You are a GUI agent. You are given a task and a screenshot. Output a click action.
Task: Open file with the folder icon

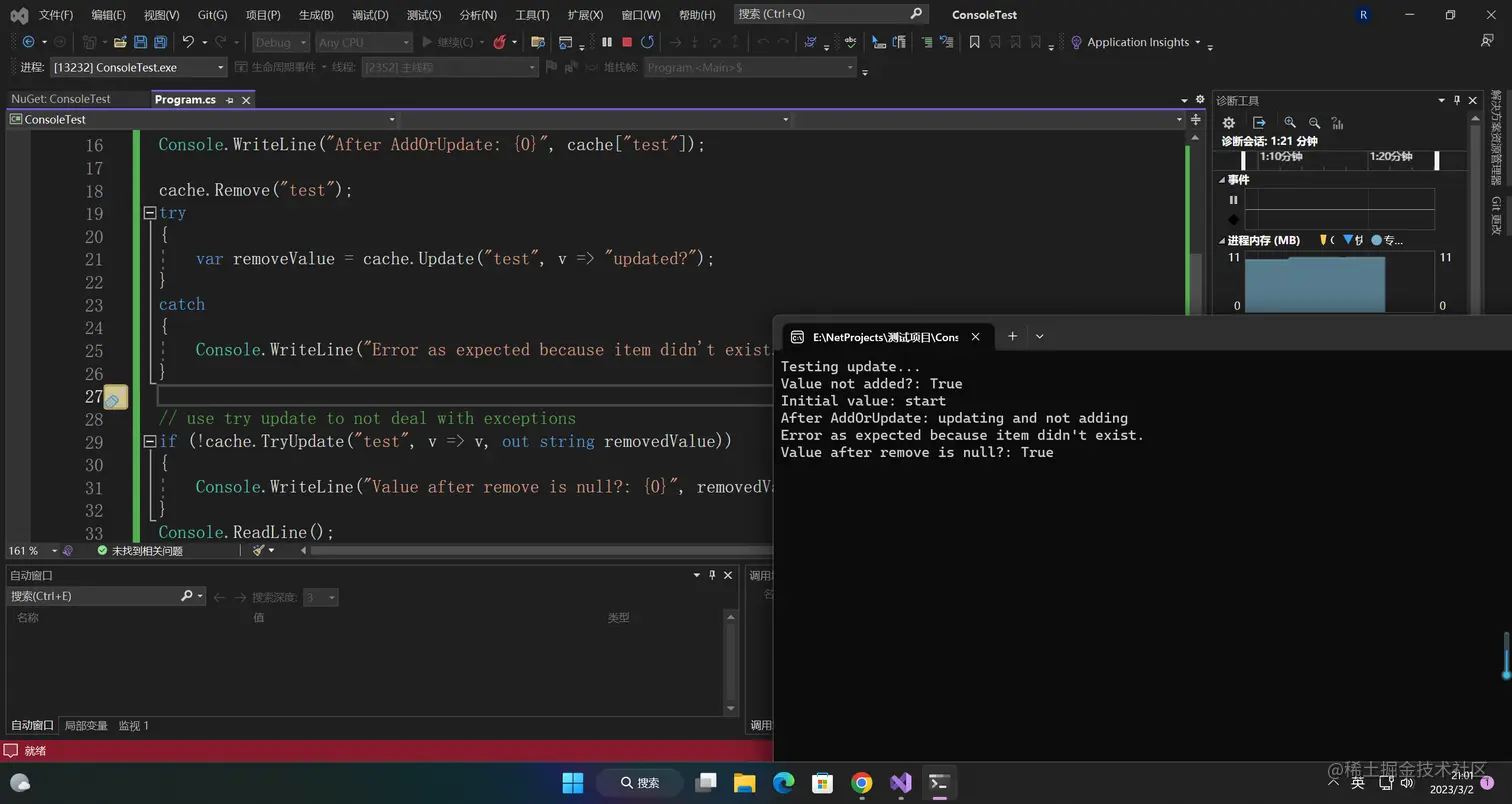coord(120,42)
